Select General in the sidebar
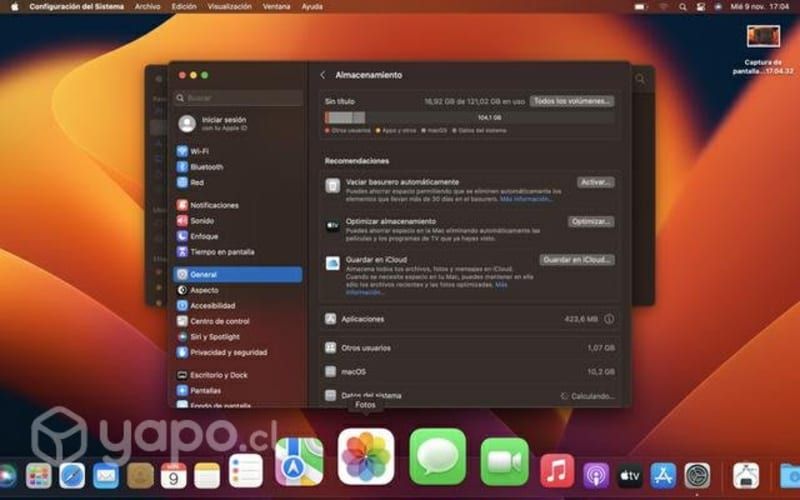This screenshot has width=800, height=500. point(238,274)
